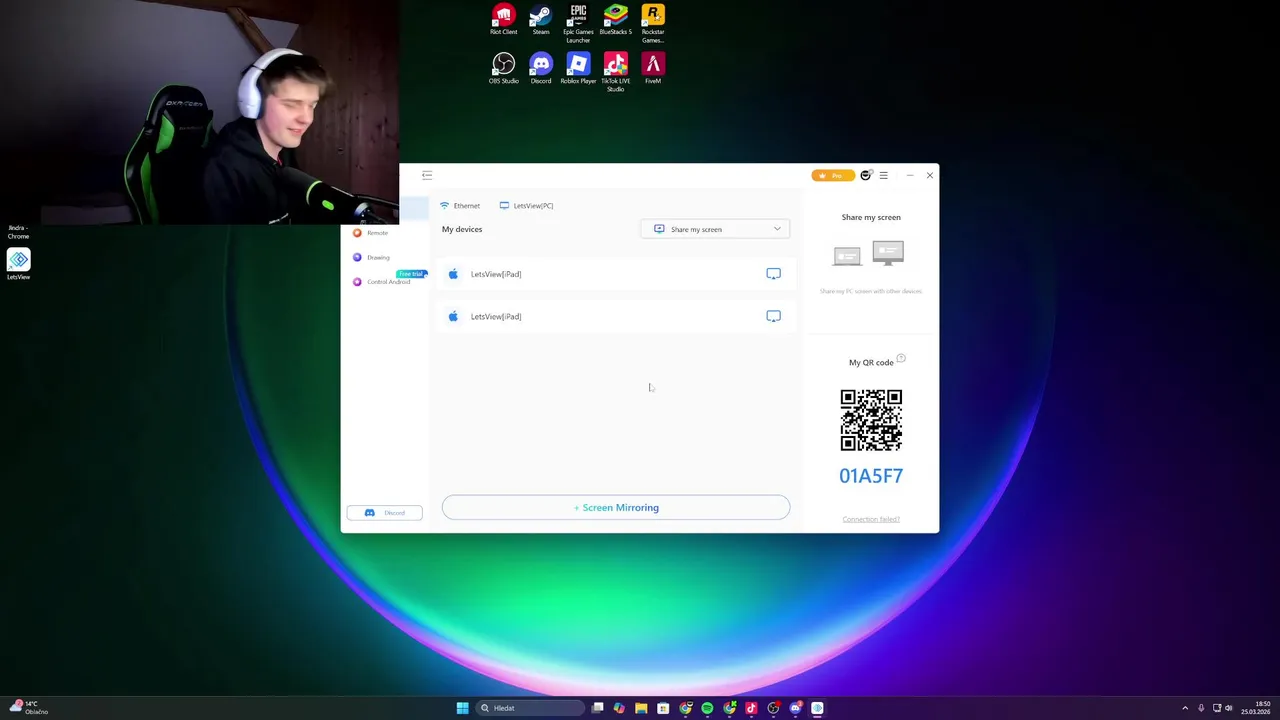
Task: Click the Share my screen illustration
Action: (869, 253)
